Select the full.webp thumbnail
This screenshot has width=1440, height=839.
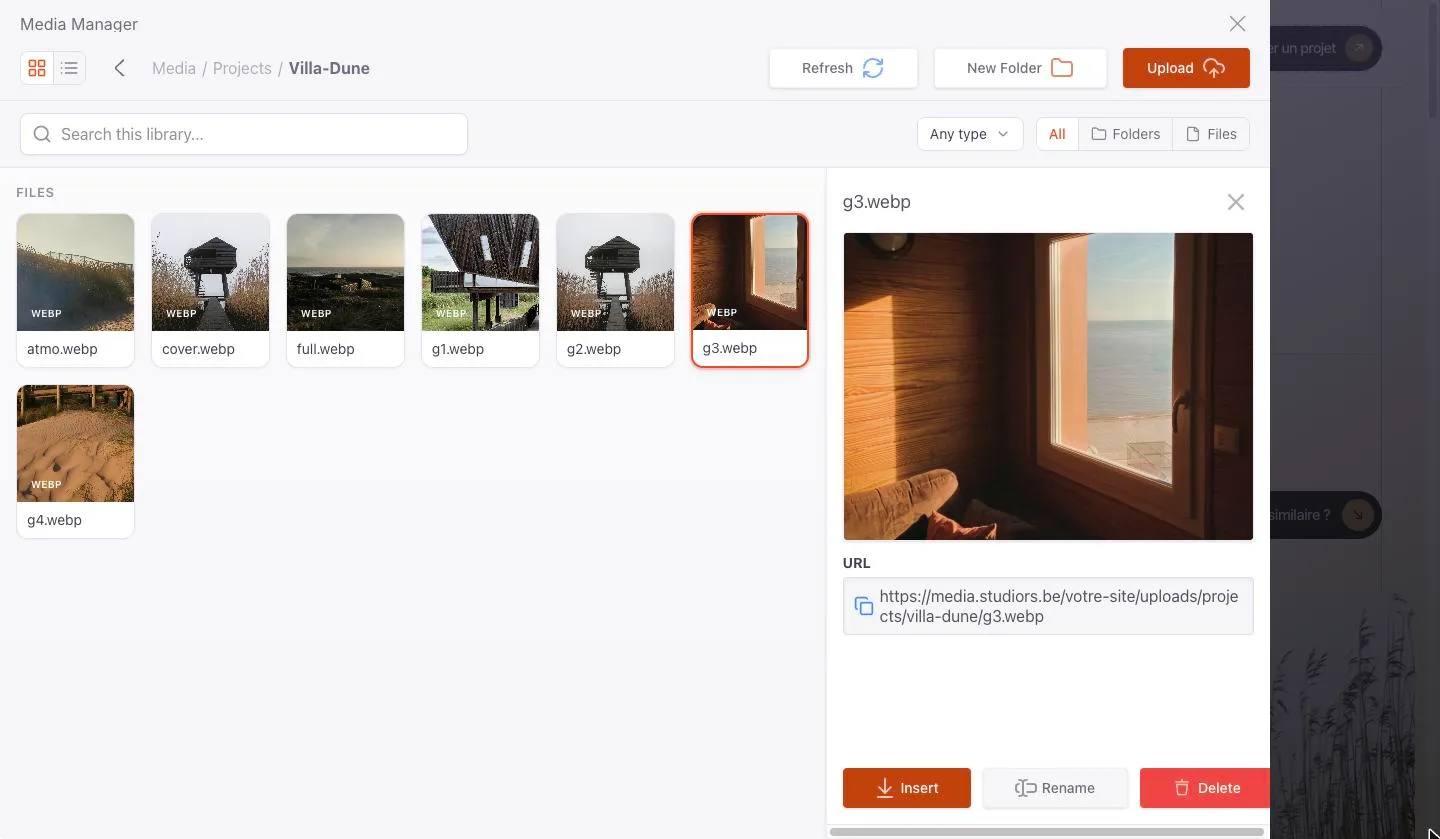pyautogui.click(x=345, y=272)
